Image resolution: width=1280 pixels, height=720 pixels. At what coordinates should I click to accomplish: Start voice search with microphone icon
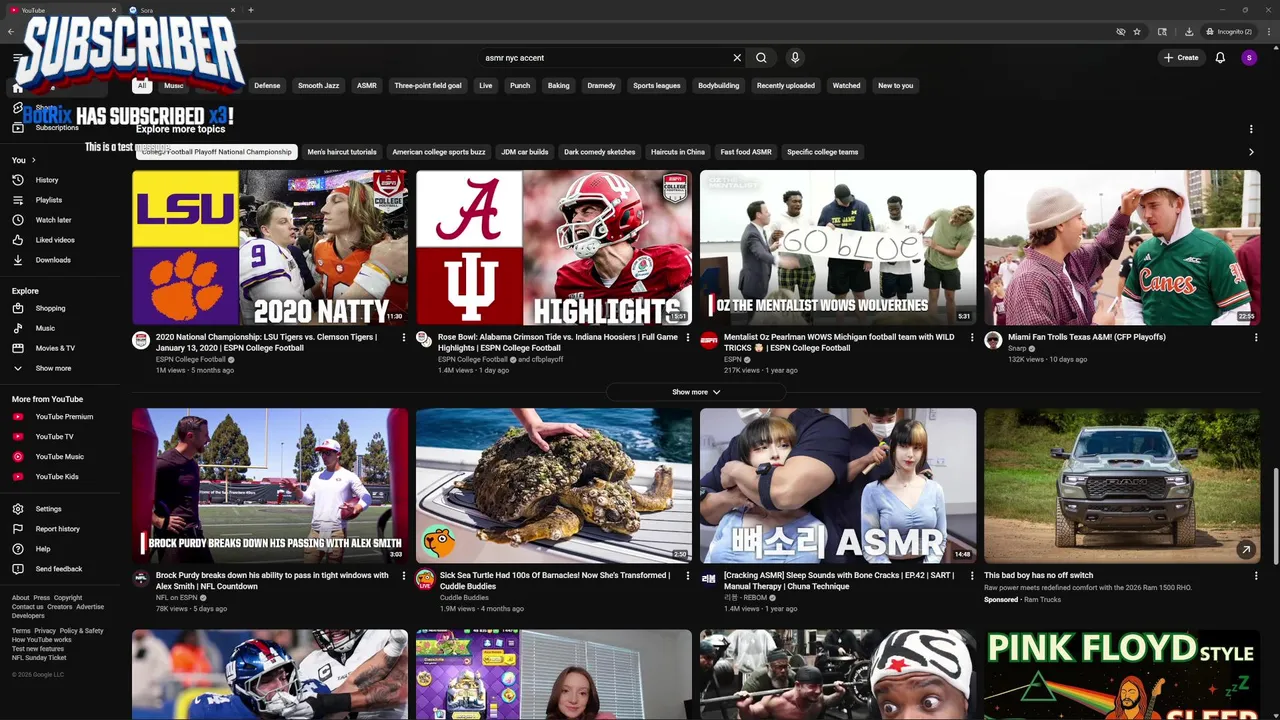click(x=795, y=58)
